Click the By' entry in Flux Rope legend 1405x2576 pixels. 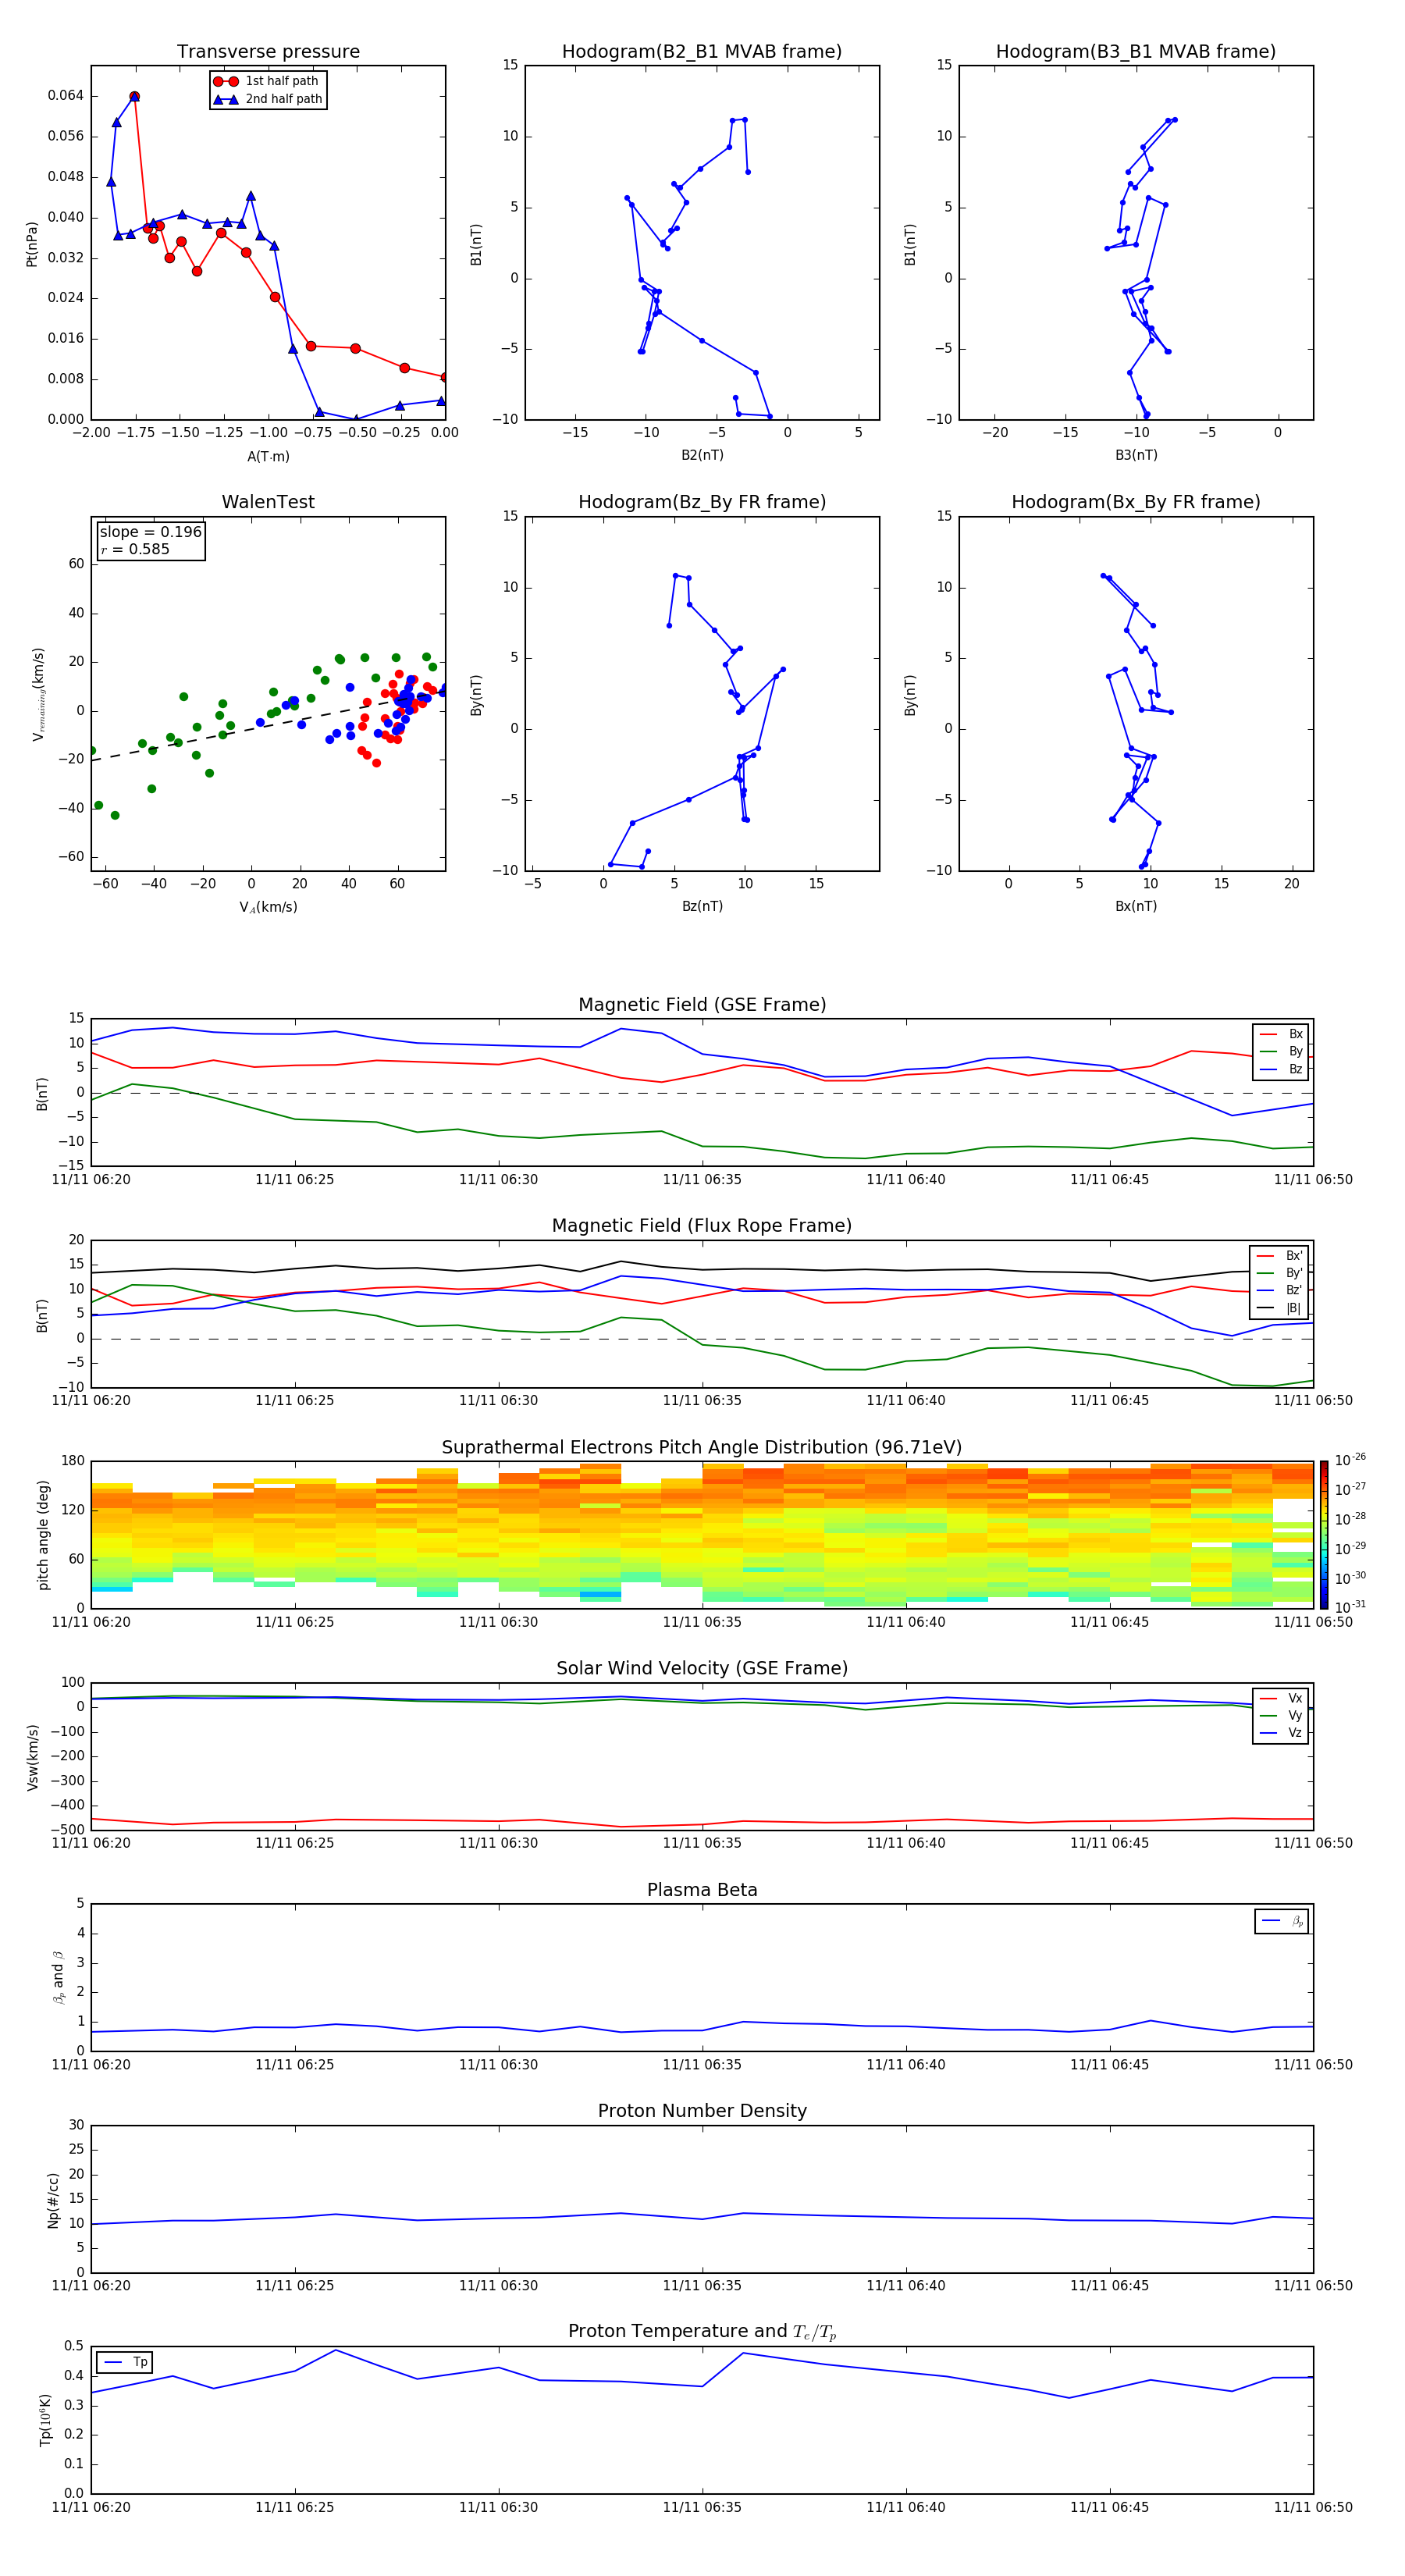1280,1273
